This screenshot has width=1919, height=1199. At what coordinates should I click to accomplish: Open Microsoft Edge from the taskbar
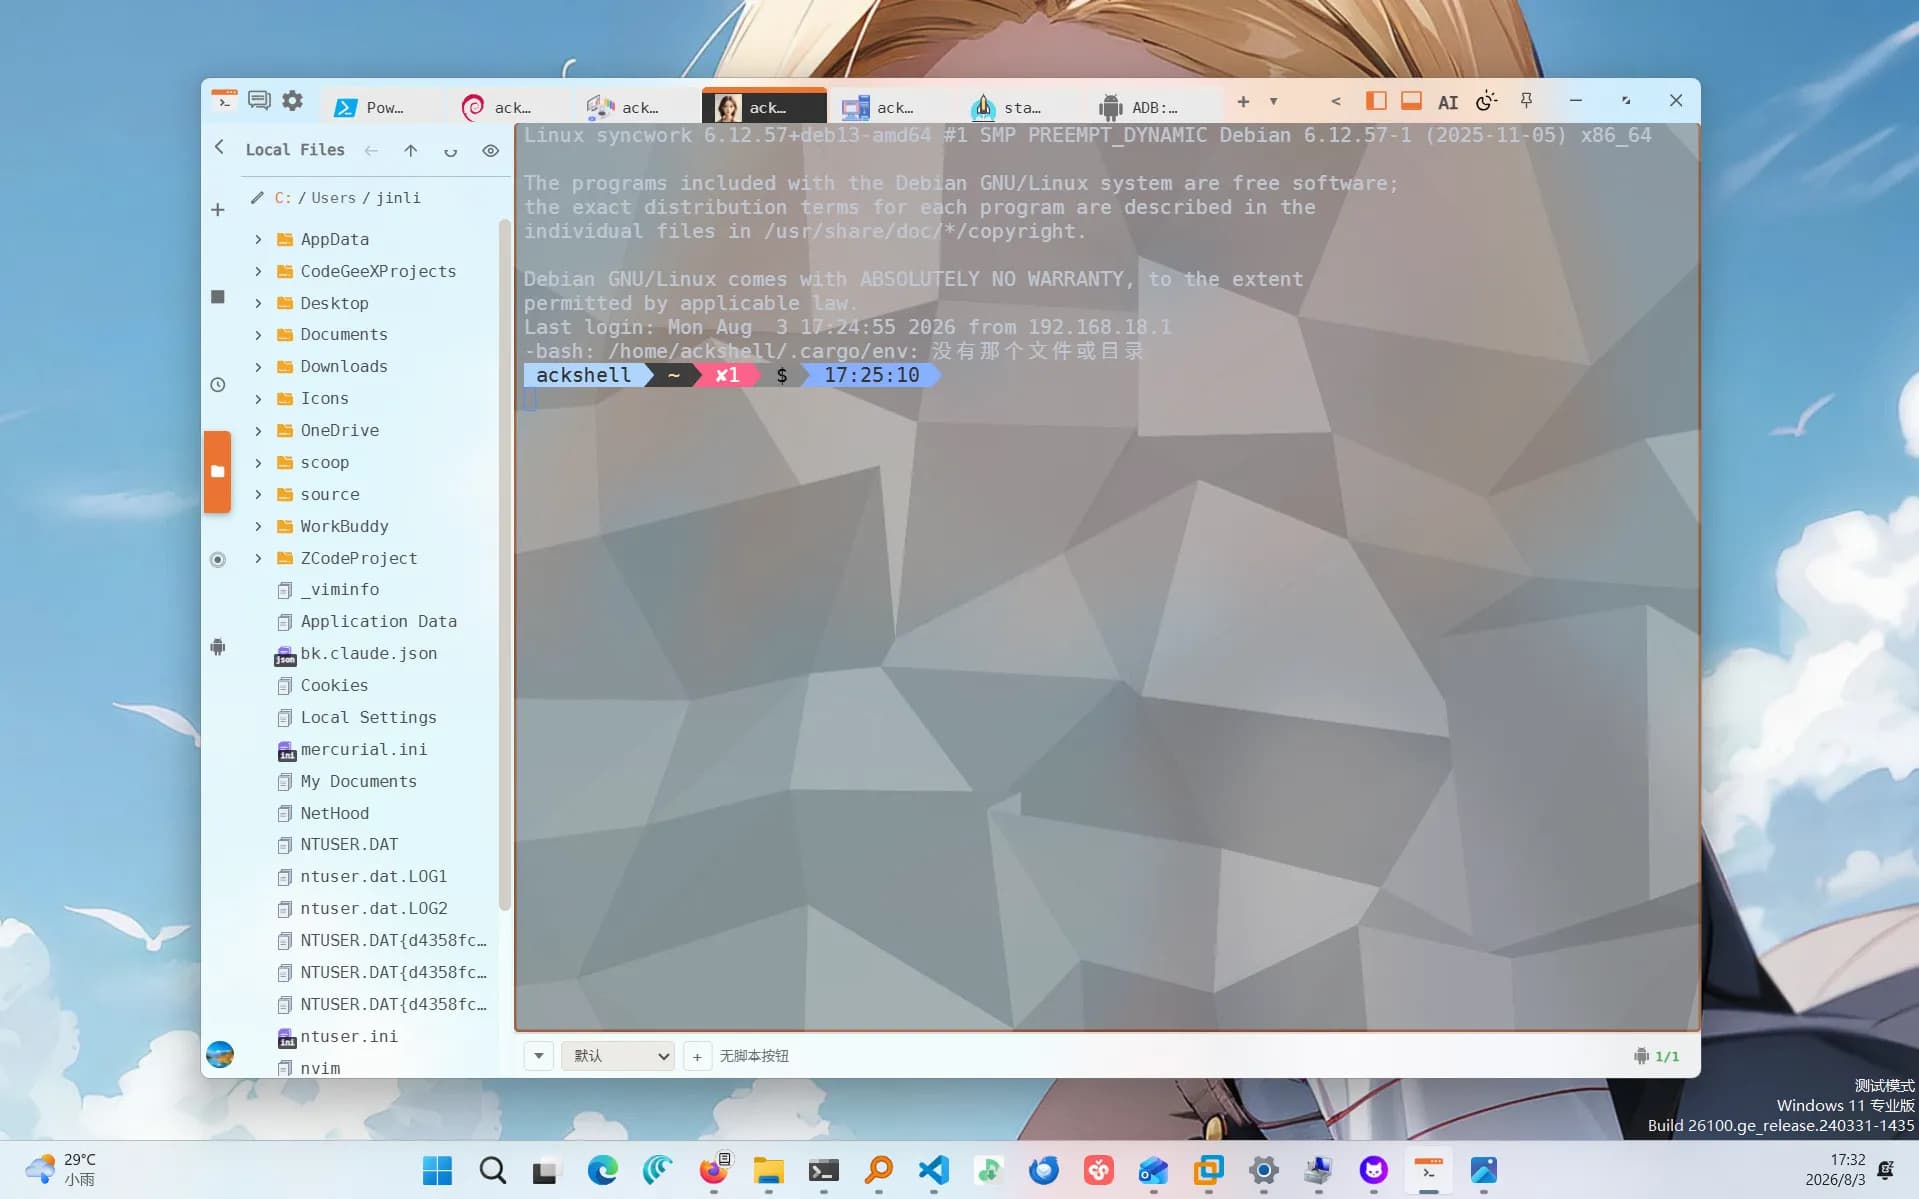tap(602, 1170)
